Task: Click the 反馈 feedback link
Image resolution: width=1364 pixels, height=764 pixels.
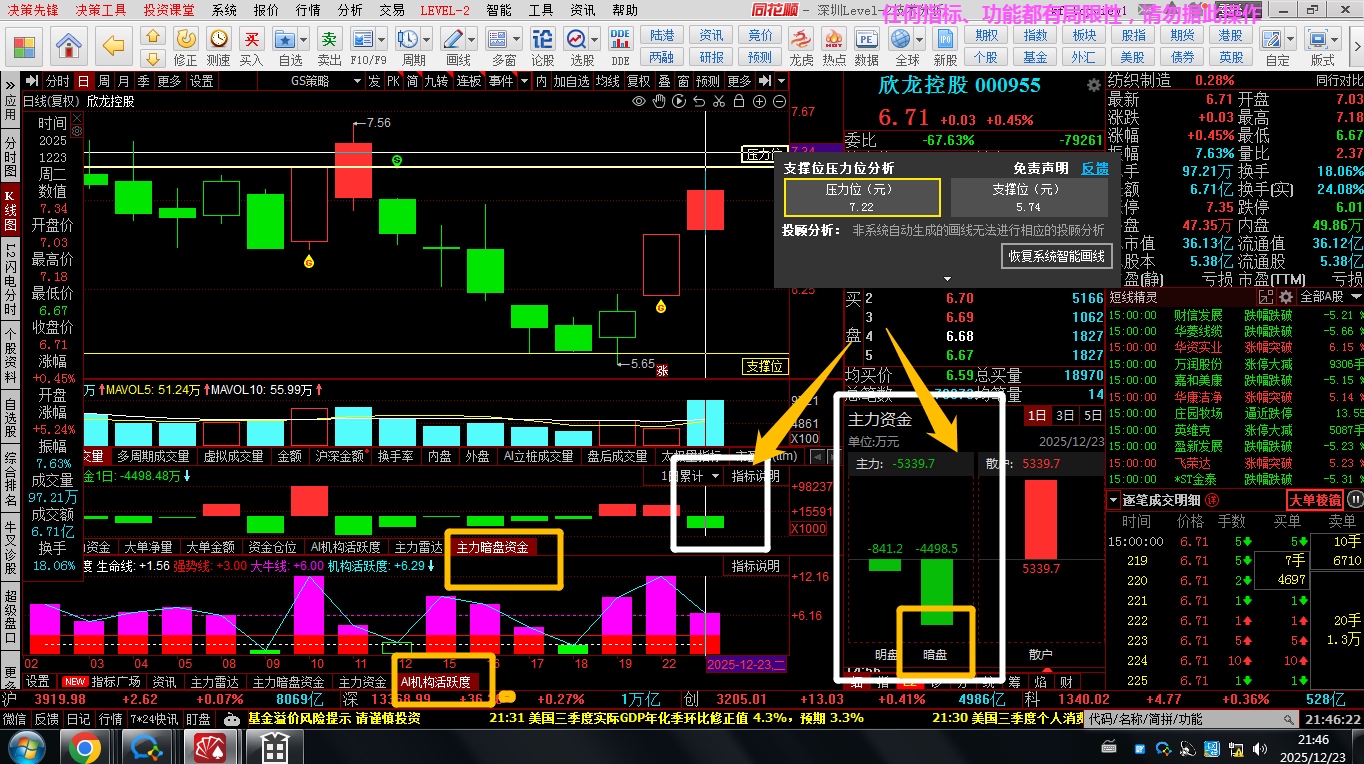Action: (x=1095, y=168)
